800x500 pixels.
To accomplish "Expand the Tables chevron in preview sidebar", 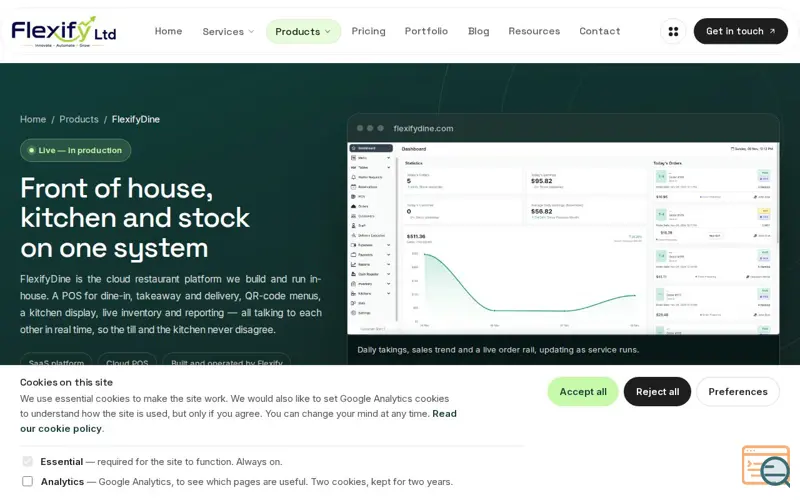I will (x=389, y=168).
